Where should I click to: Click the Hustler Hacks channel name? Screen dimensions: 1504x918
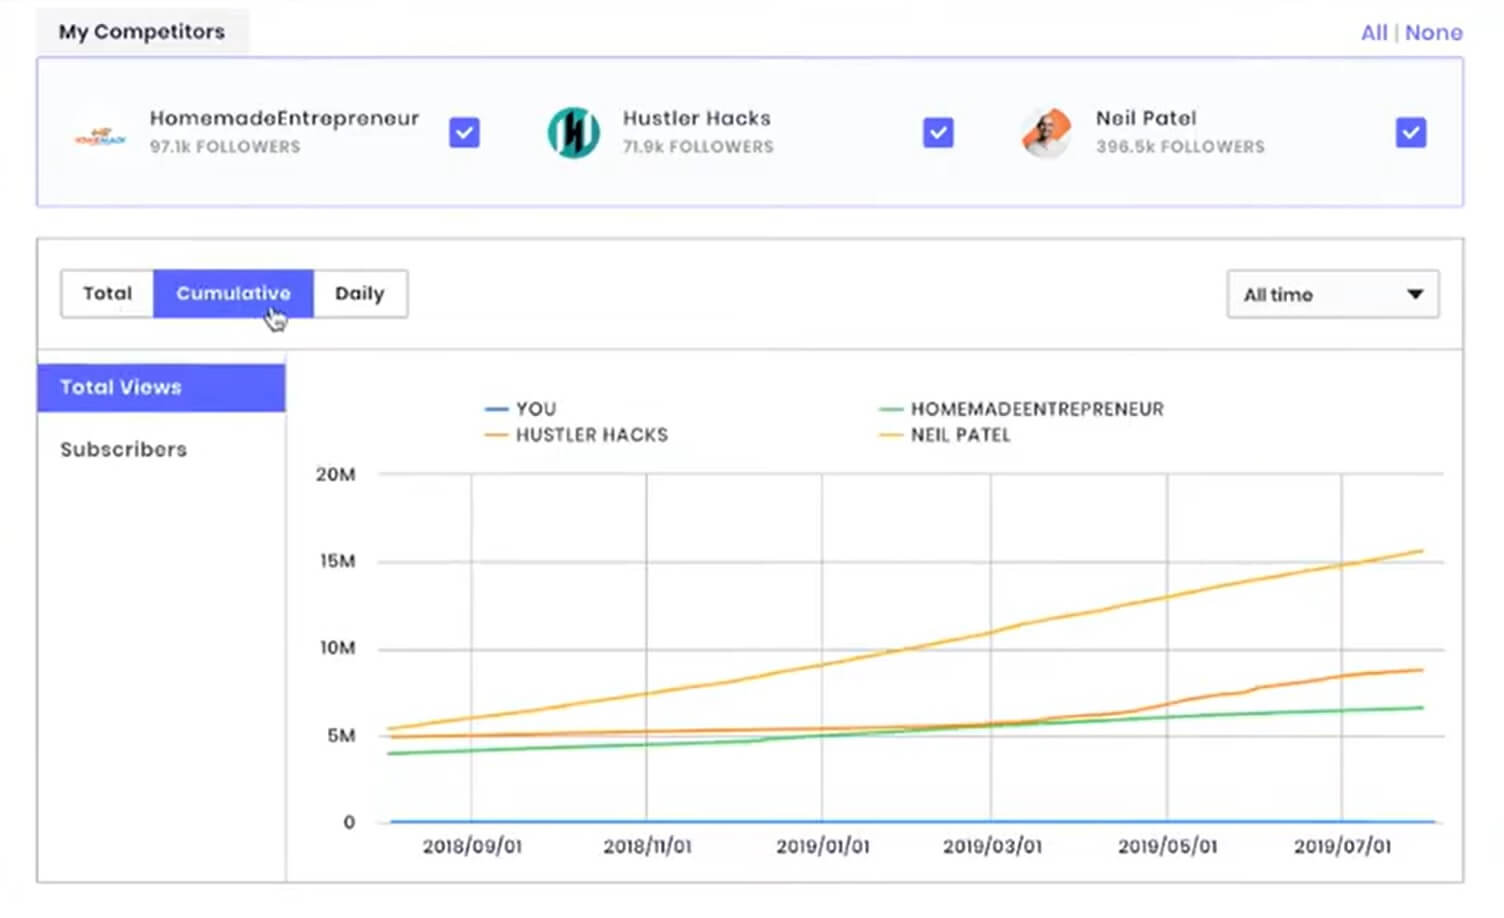coord(697,118)
